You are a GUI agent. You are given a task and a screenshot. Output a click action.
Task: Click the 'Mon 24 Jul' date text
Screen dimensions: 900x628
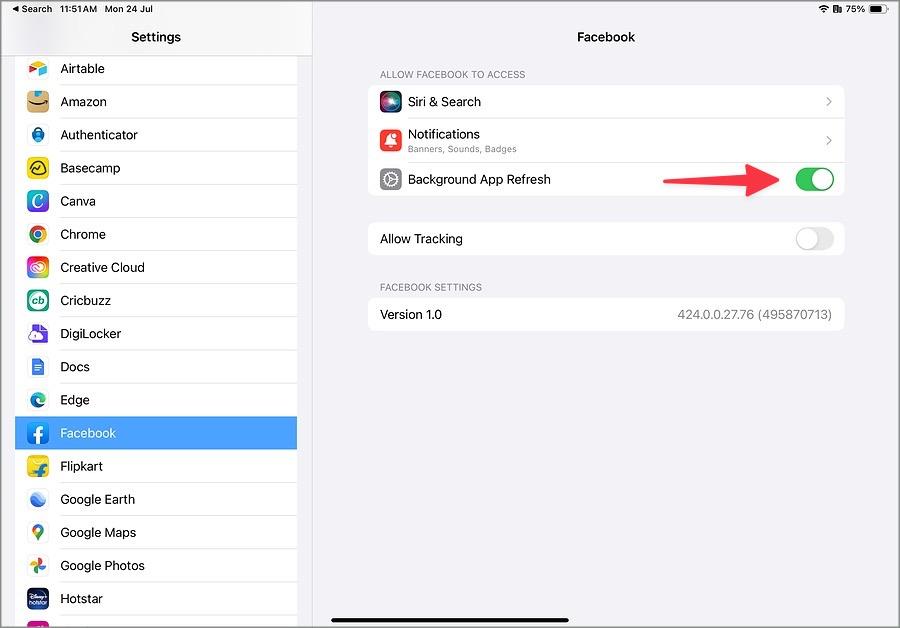coord(129,9)
